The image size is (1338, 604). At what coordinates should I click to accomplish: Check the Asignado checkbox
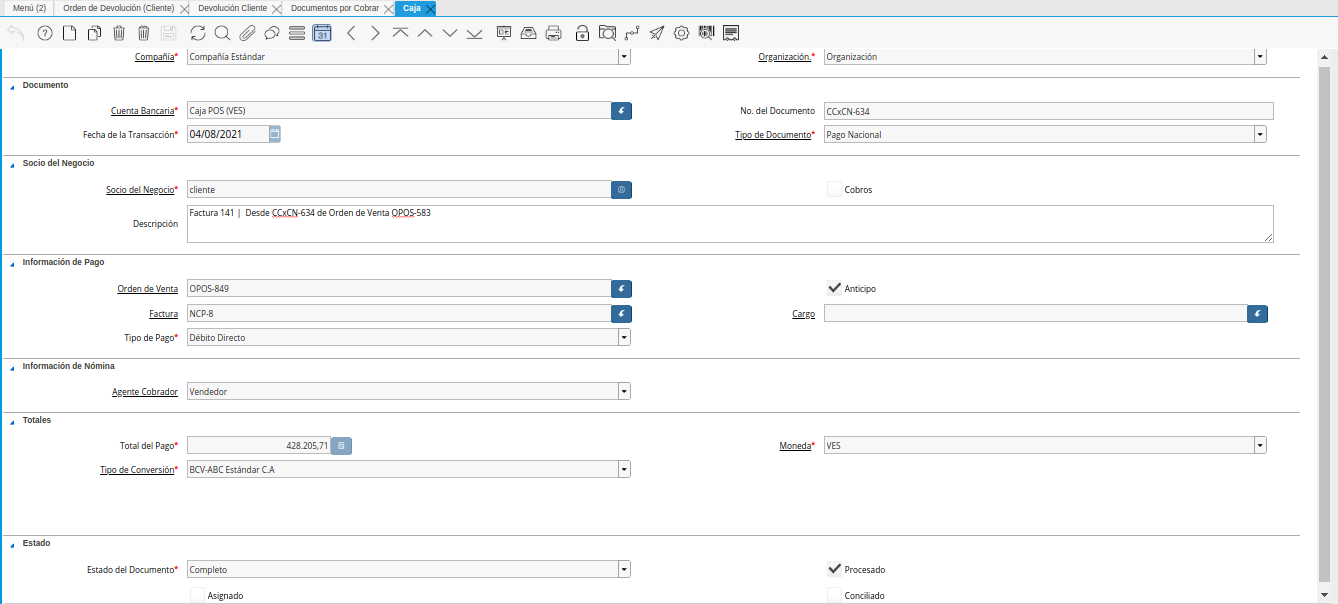(x=197, y=595)
